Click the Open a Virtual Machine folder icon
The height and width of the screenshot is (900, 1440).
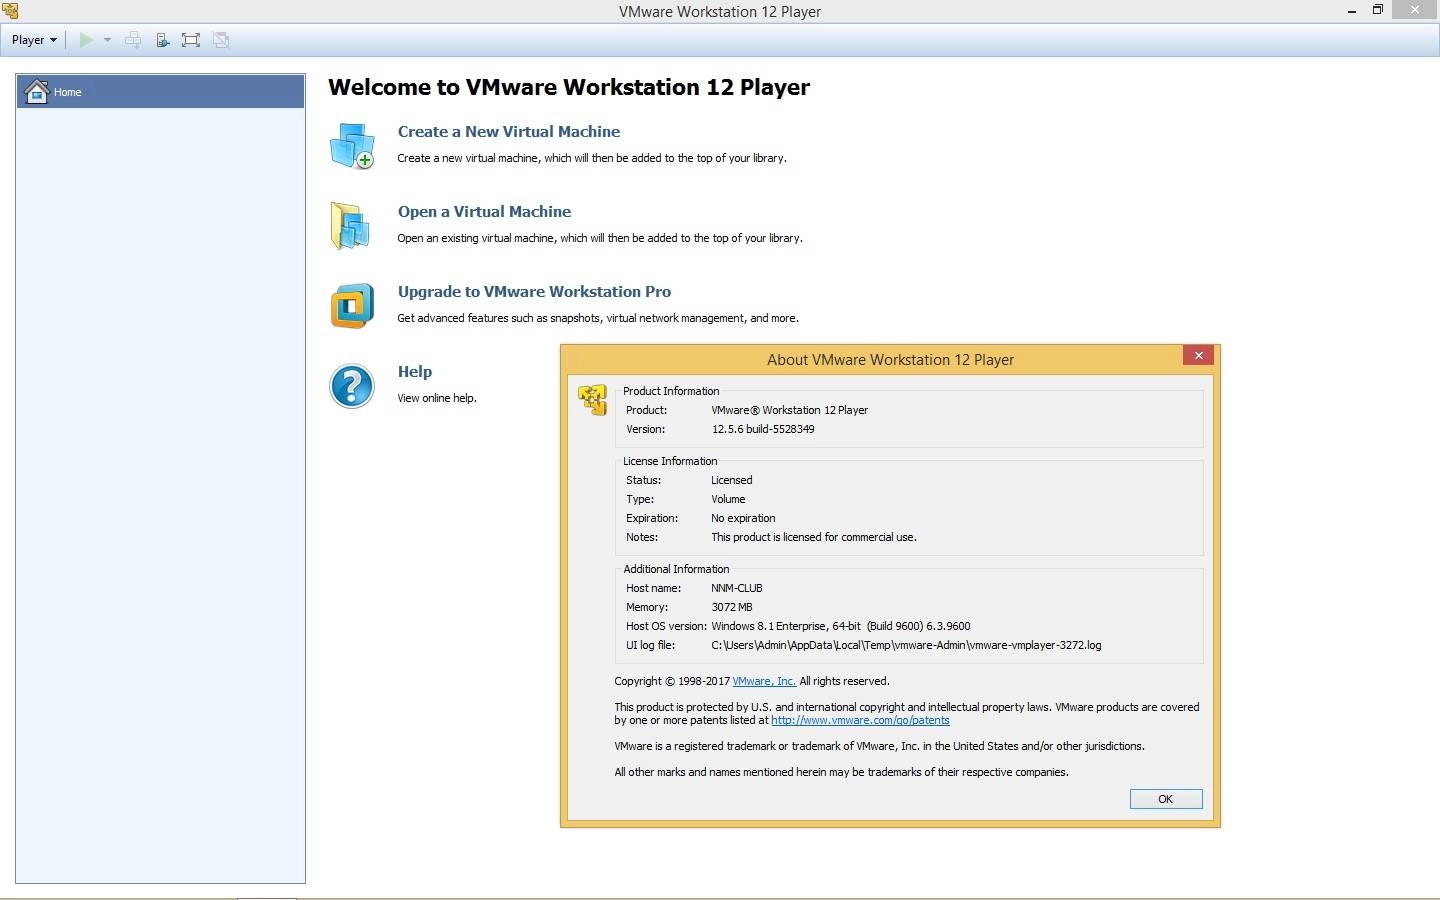point(351,225)
